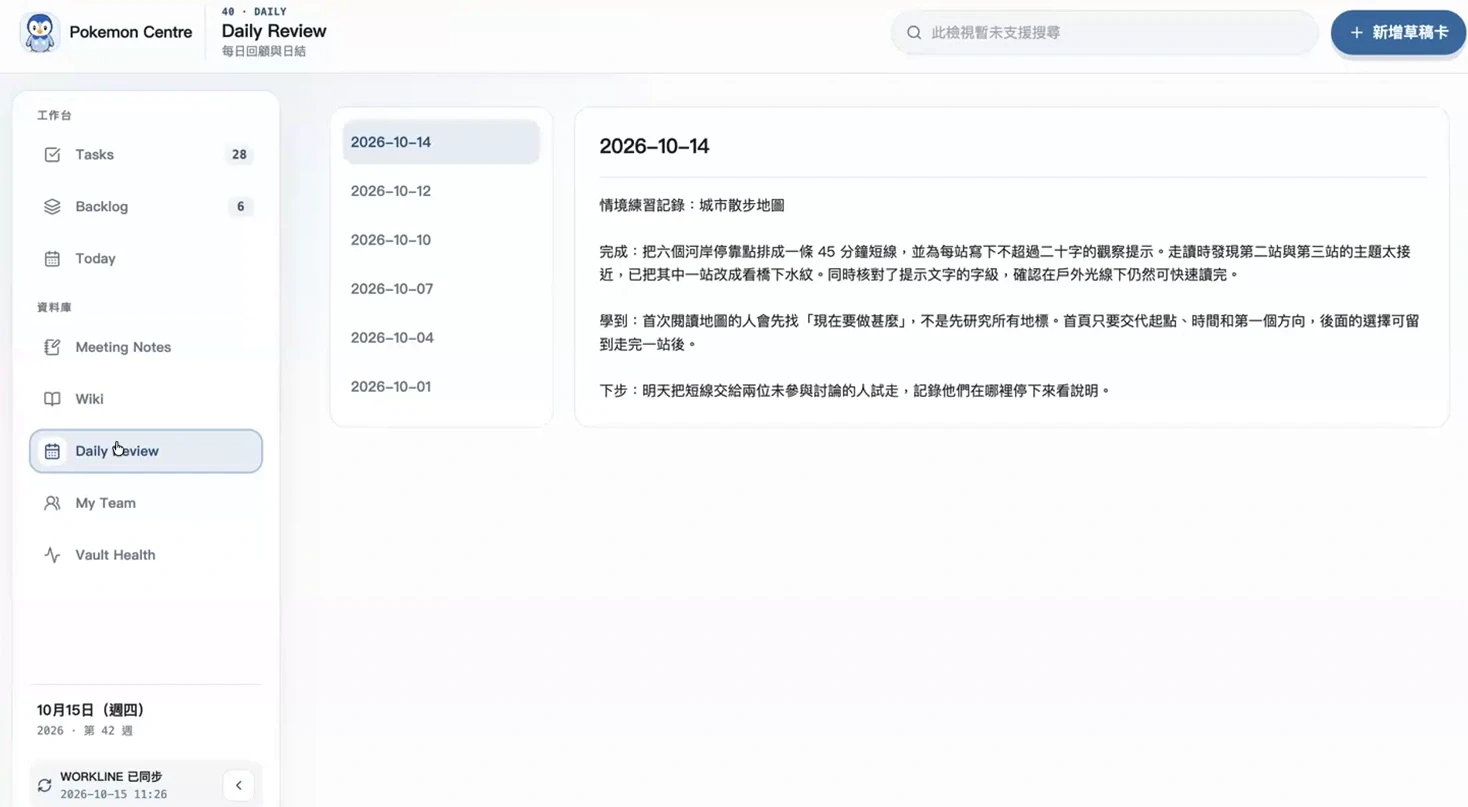Click the Tasks checkbox icon in sidebar
The height and width of the screenshot is (807, 1468).
click(x=52, y=155)
